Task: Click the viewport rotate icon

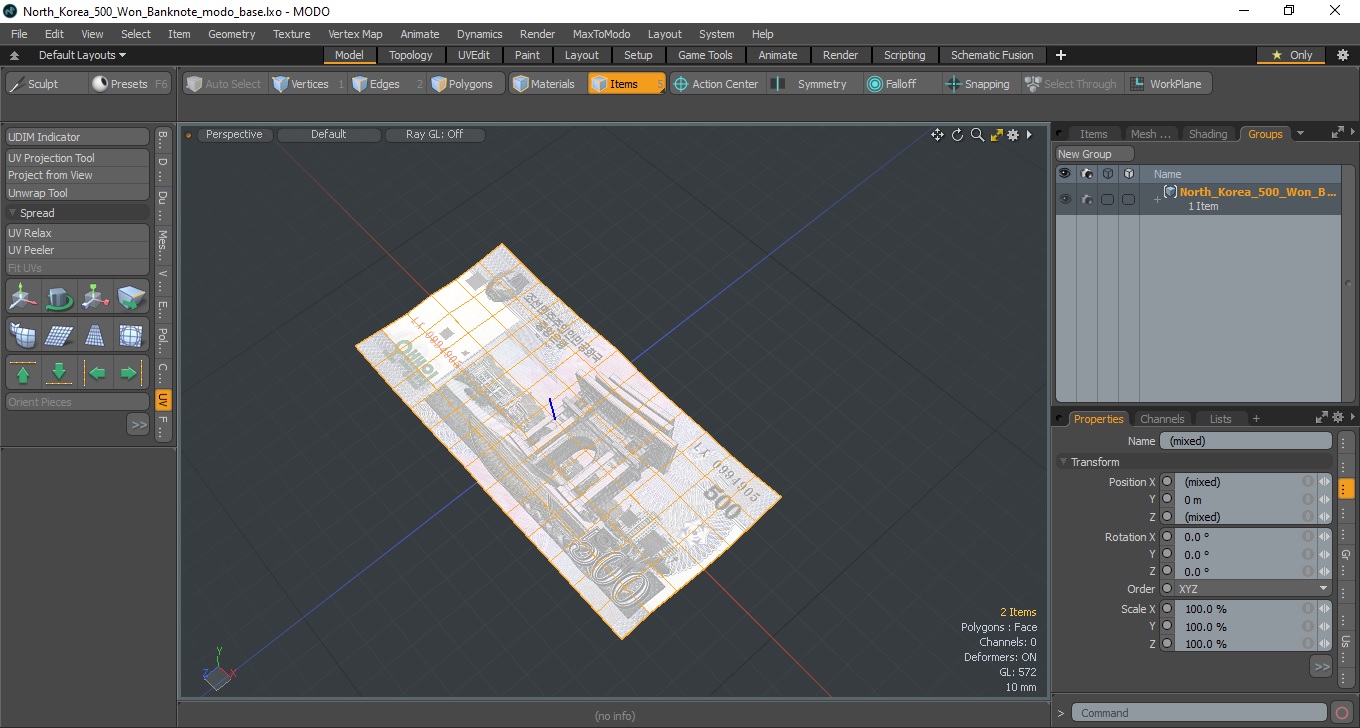Action: point(957,135)
